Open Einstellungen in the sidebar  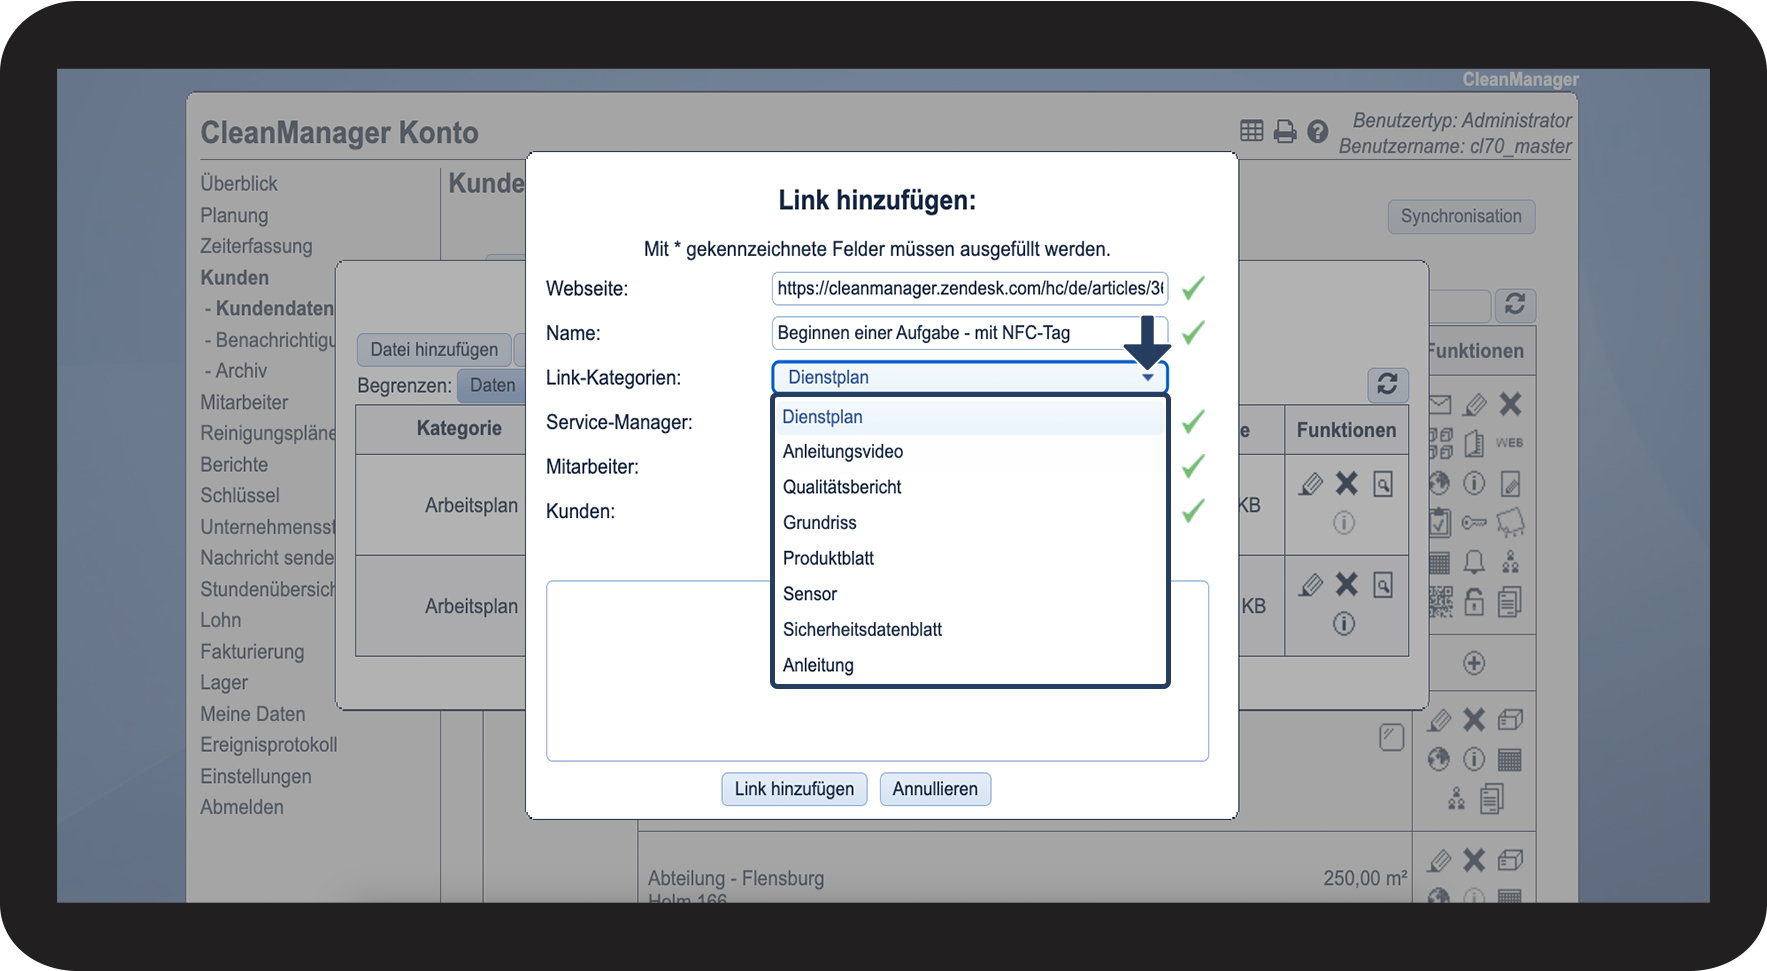tap(256, 777)
